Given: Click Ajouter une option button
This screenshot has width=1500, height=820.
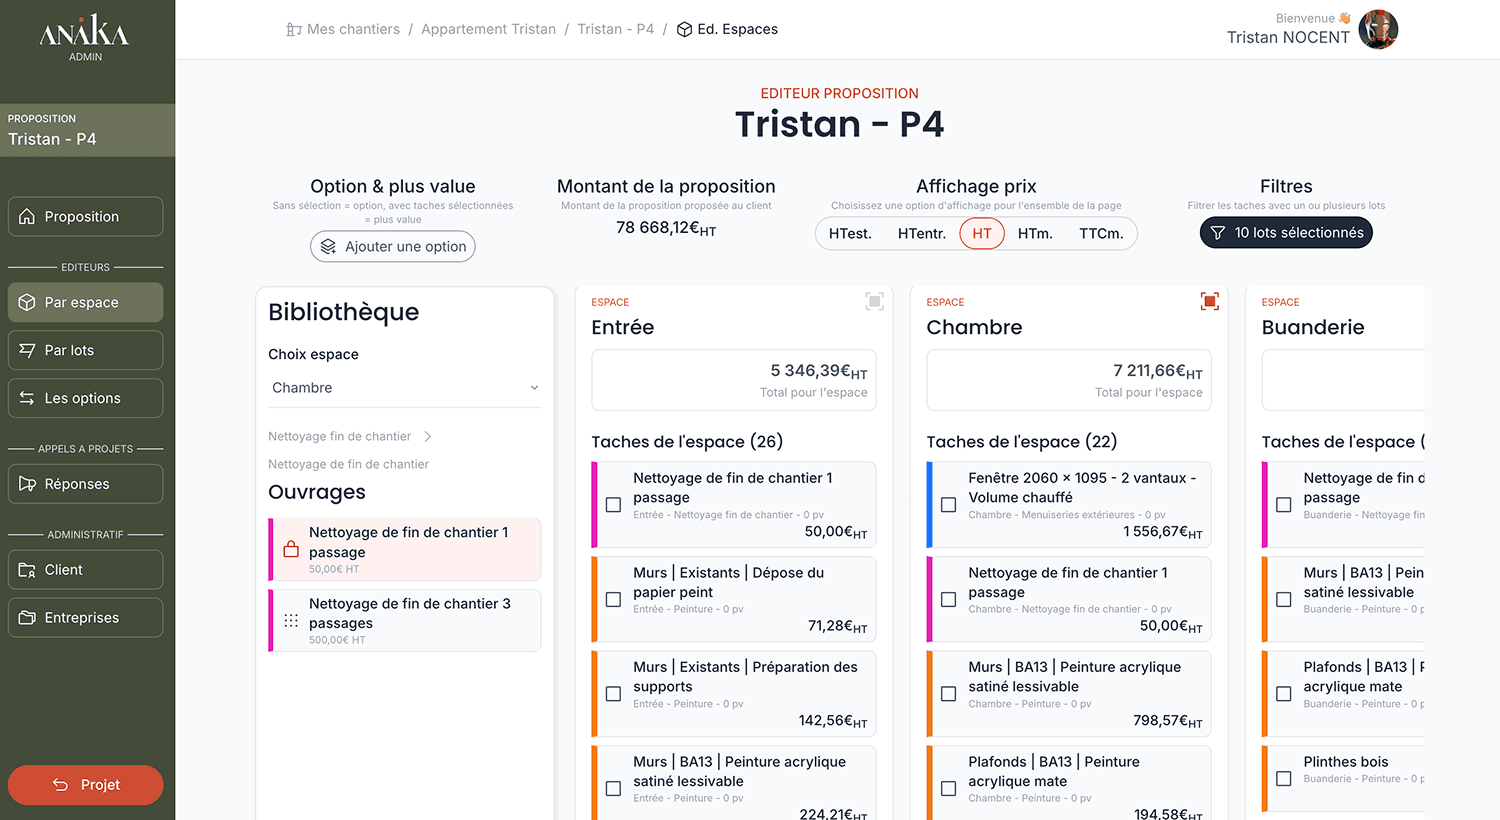Looking at the screenshot, I should [x=393, y=246].
